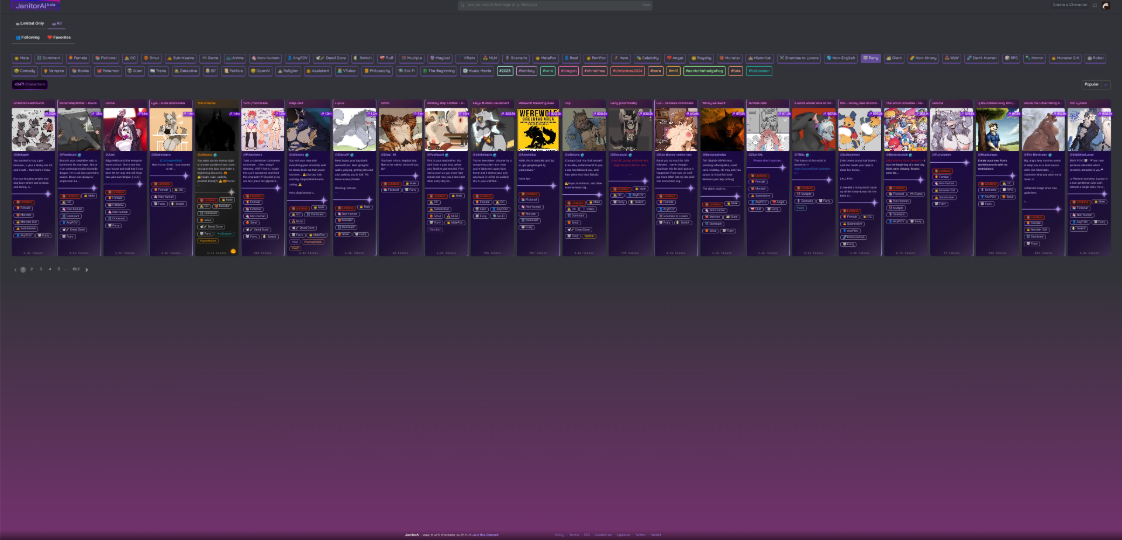
Task: Toggle the Limitless Only filter
Action: tap(30, 22)
